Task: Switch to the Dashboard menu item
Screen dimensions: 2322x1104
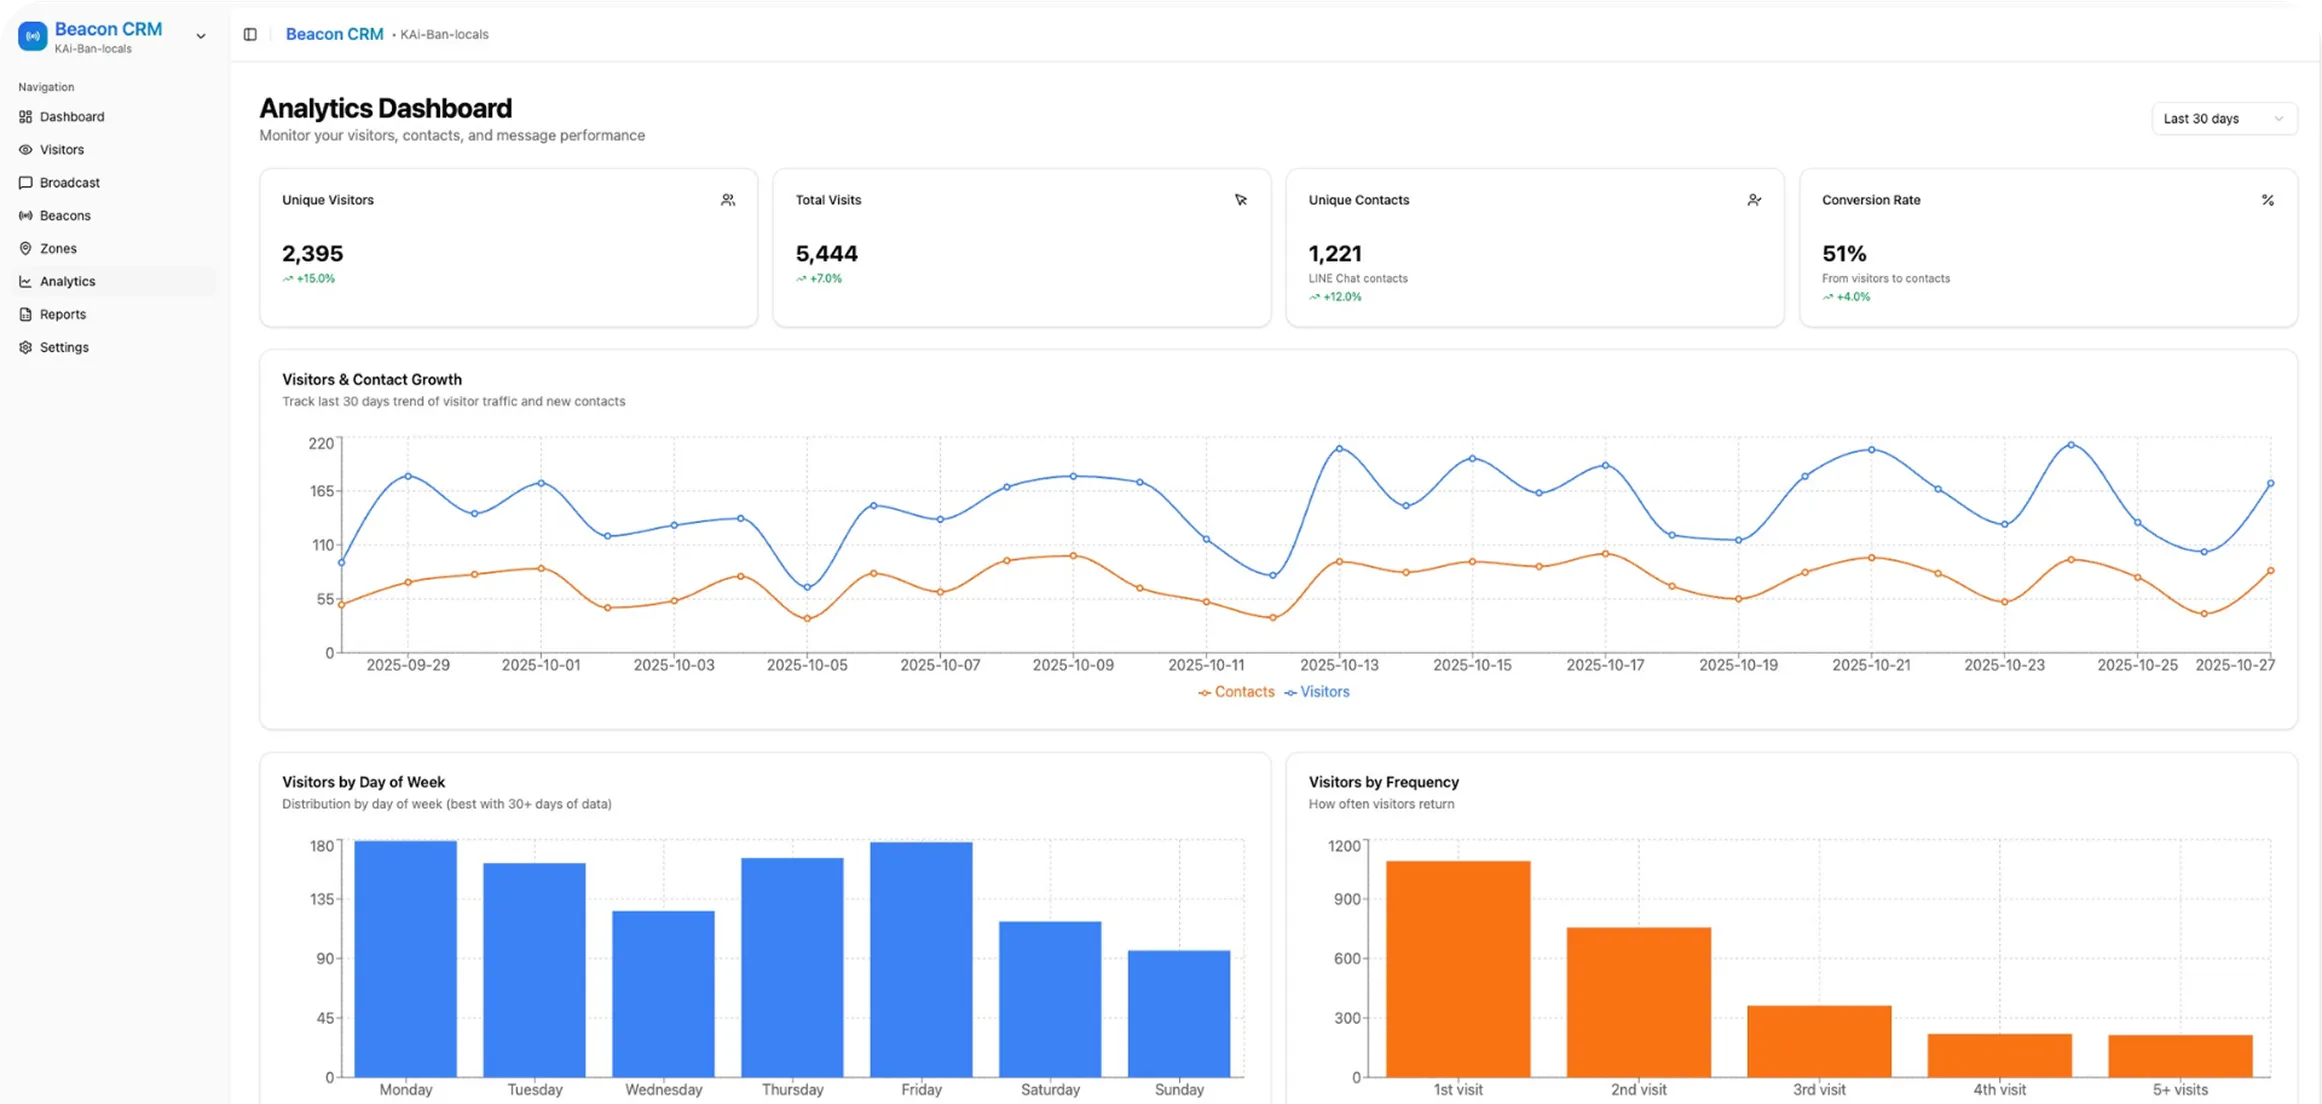Action: pyautogui.click(x=71, y=116)
